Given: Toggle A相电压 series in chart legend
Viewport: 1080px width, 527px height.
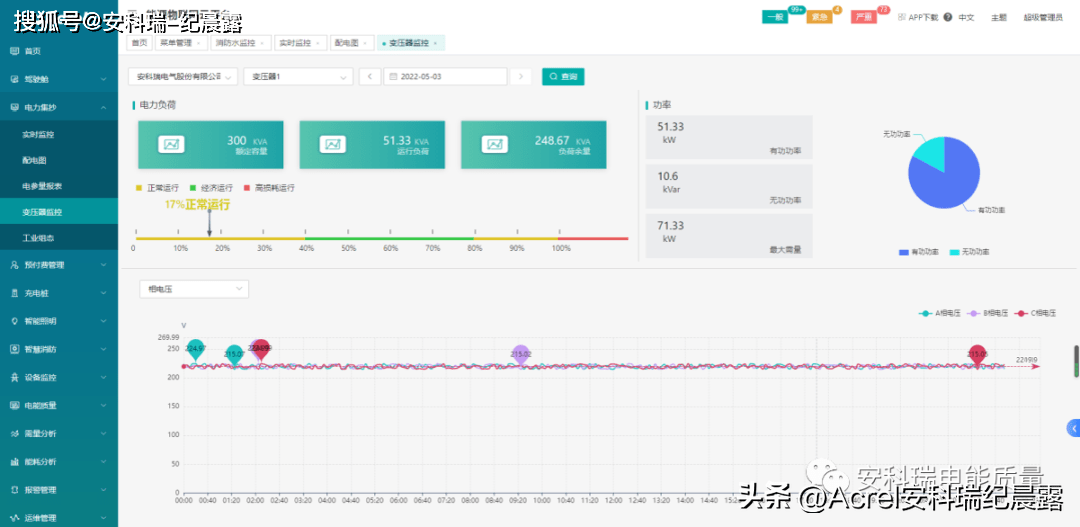Looking at the screenshot, I should pyautogui.click(x=940, y=313).
